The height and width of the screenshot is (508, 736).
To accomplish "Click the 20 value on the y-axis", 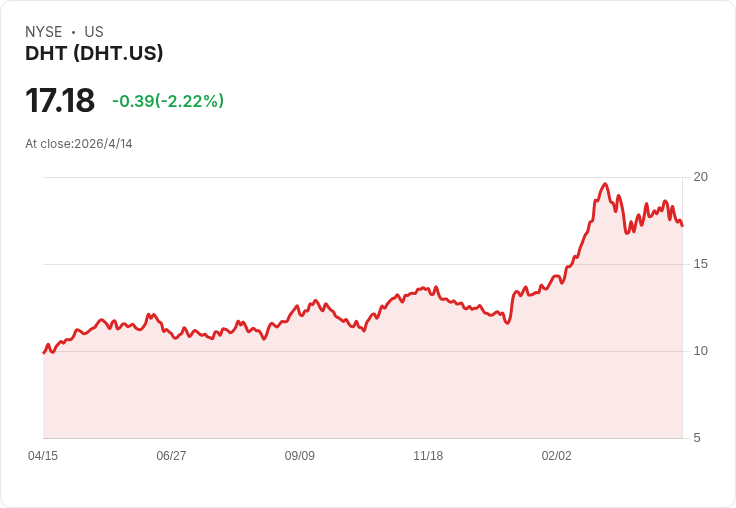I will point(700,177).
